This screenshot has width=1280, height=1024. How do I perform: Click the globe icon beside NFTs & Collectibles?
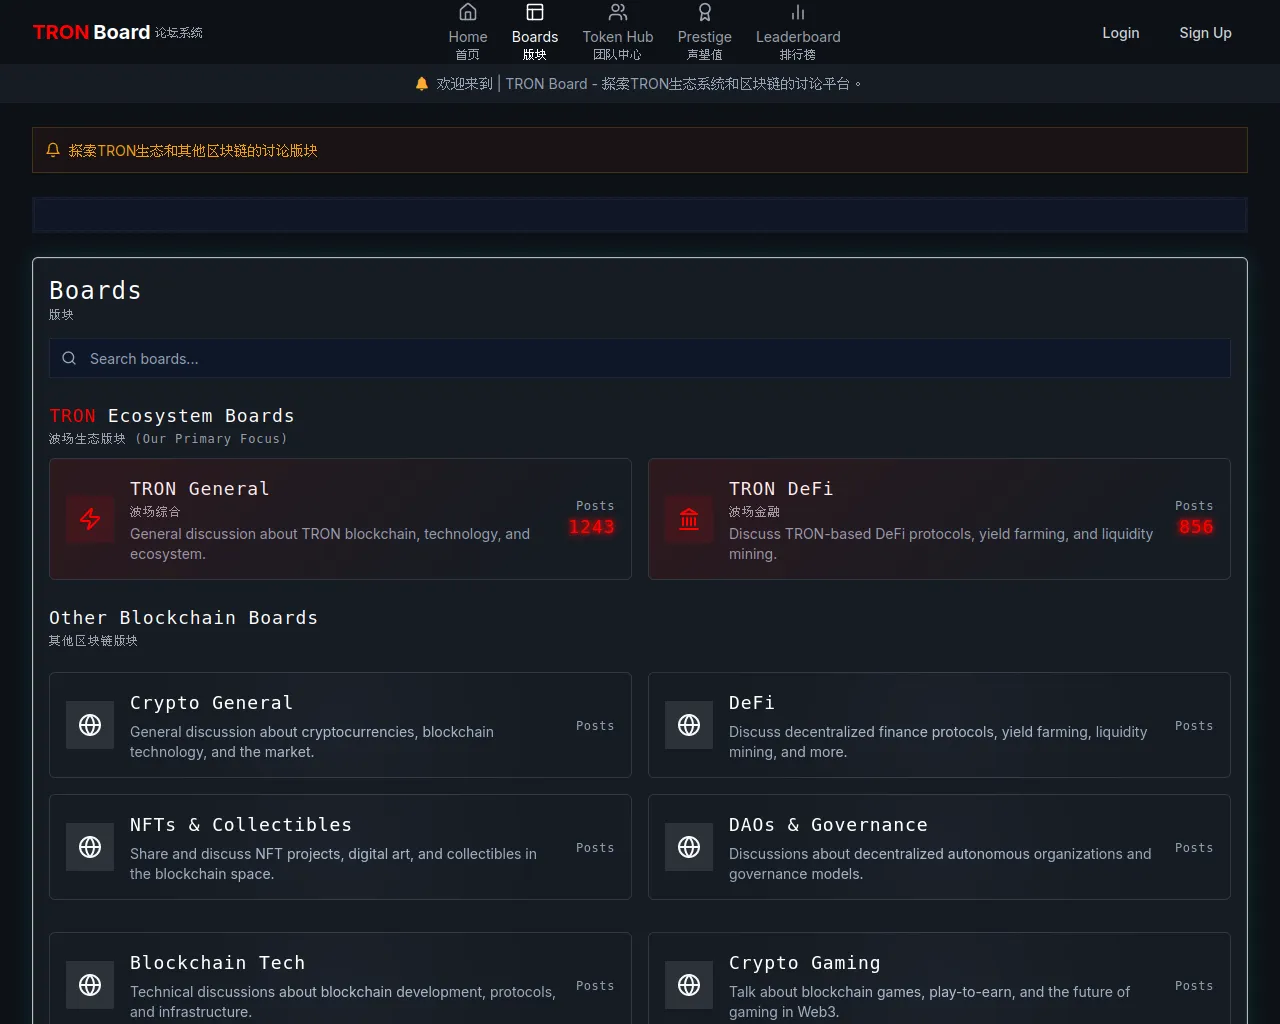tap(90, 847)
